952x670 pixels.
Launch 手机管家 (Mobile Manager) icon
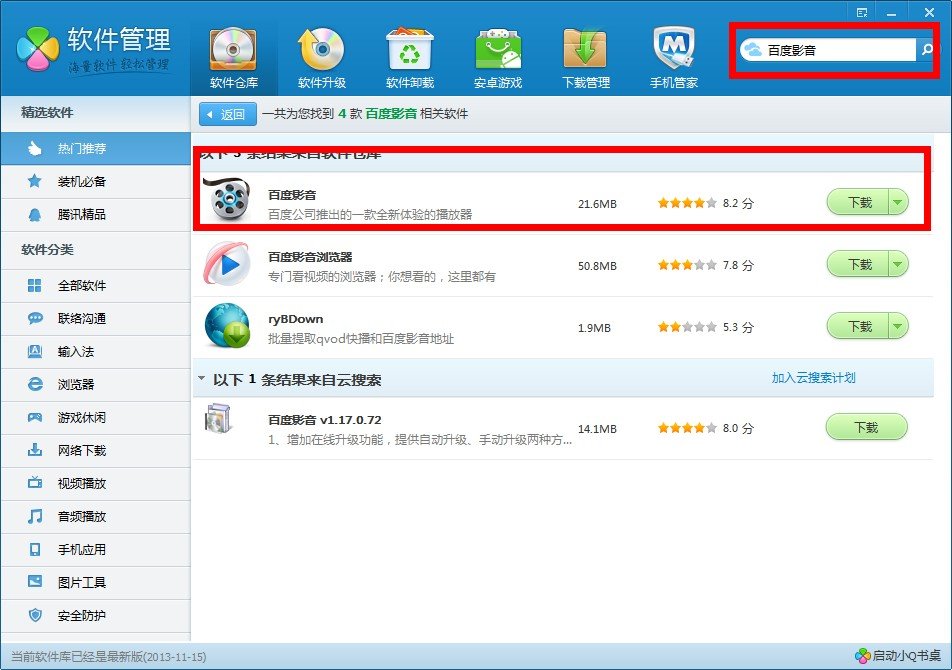(x=673, y=47)
